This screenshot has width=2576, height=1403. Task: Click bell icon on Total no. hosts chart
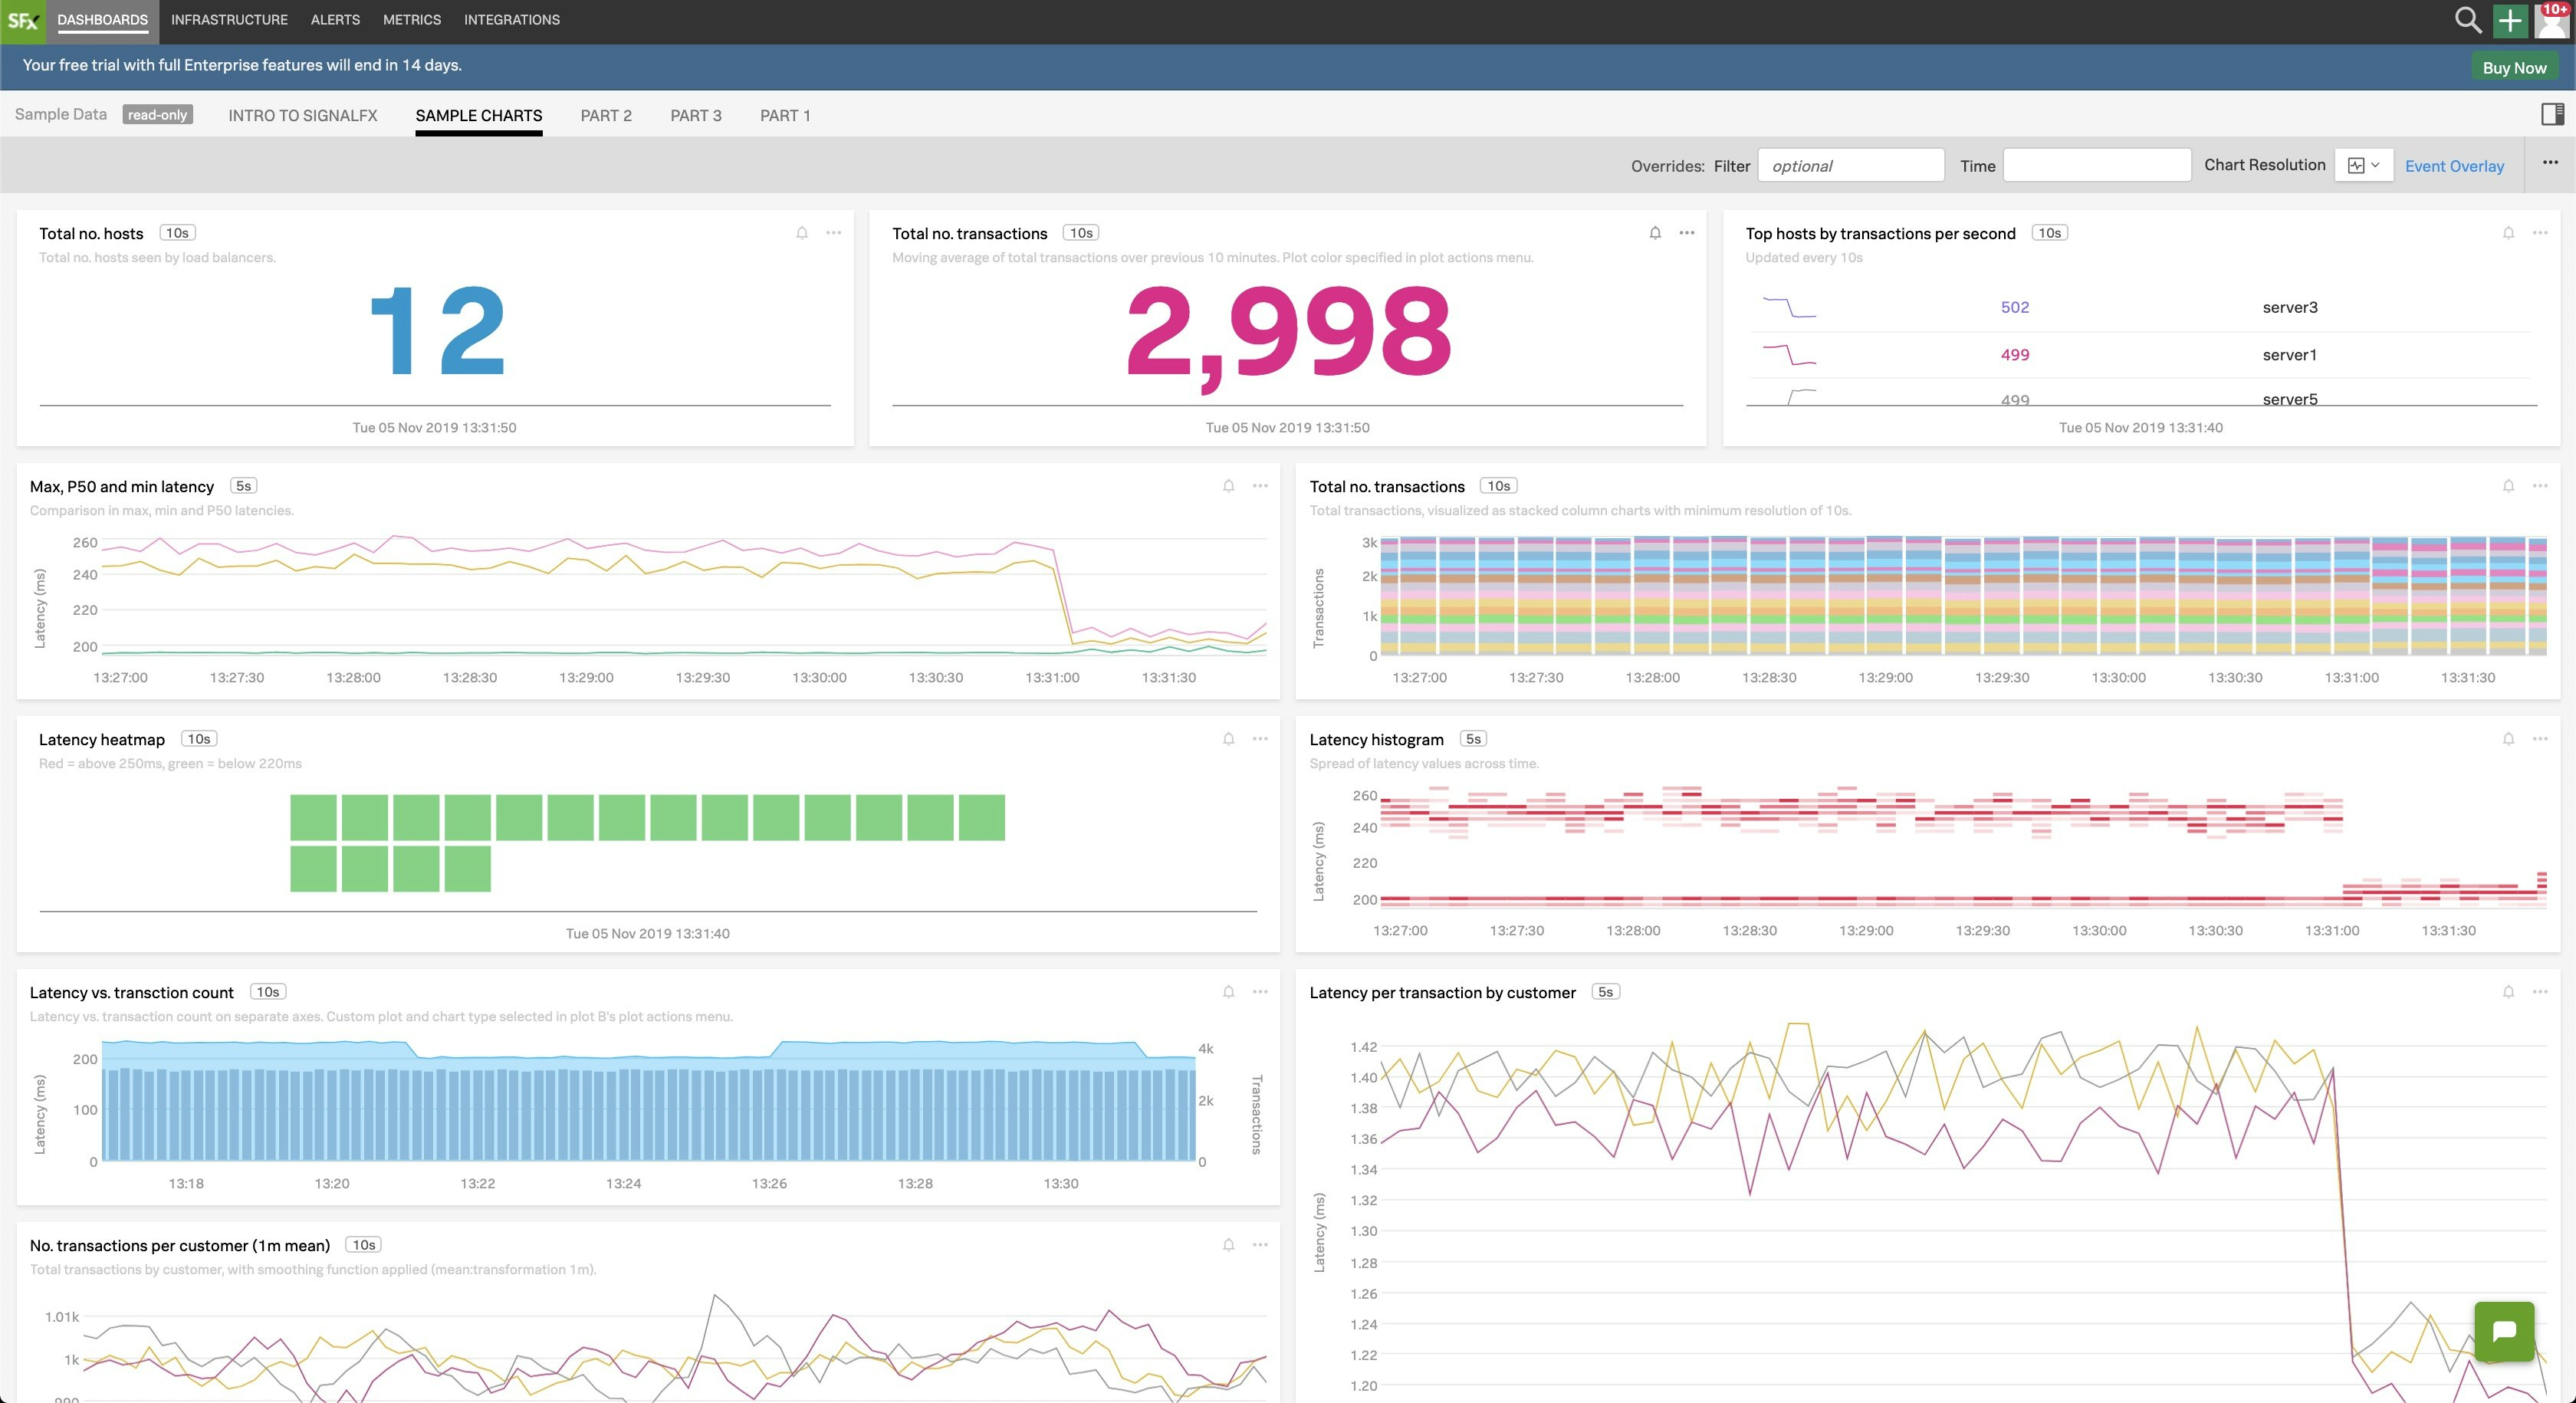tap(802, 233)
